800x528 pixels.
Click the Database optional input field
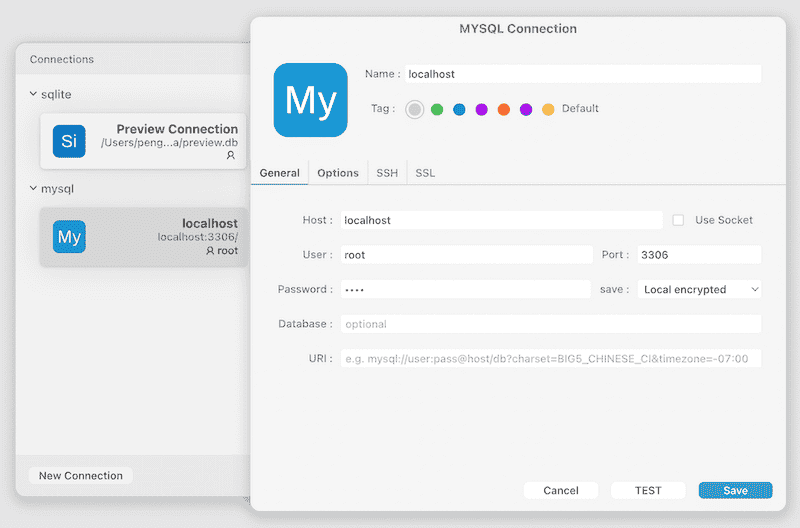pyautogui.click(x=551, y=324)
